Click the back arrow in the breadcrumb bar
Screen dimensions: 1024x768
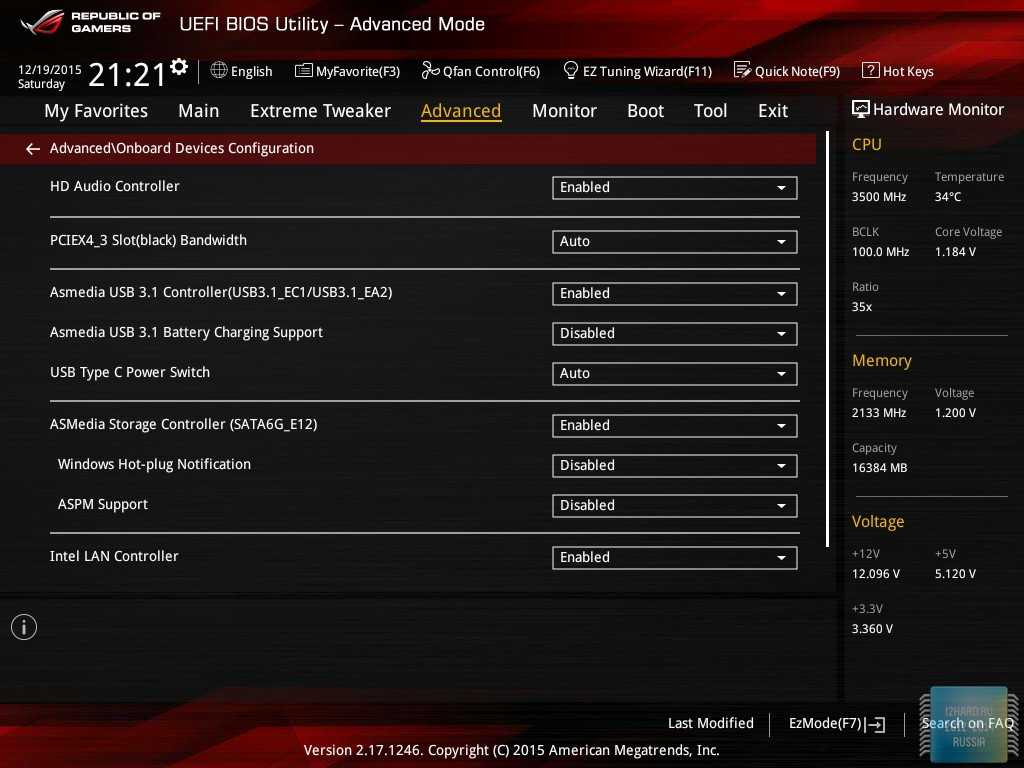33,149
